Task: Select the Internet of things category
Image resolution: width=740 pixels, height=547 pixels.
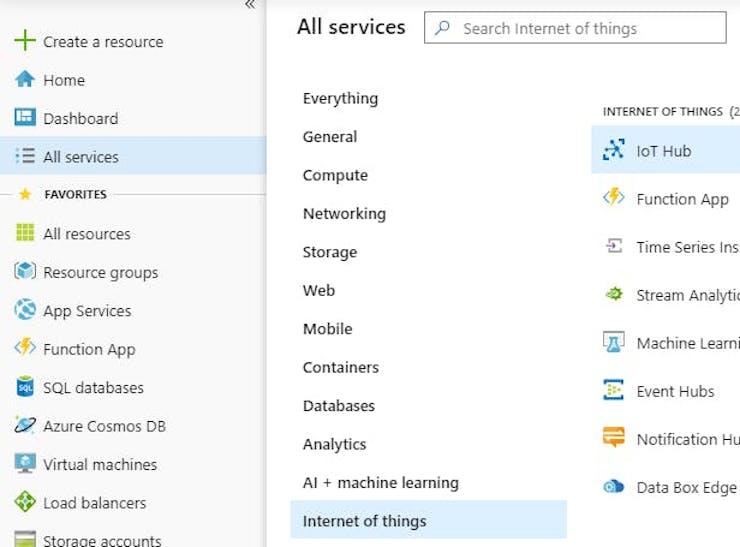Action: click(429, 519)
